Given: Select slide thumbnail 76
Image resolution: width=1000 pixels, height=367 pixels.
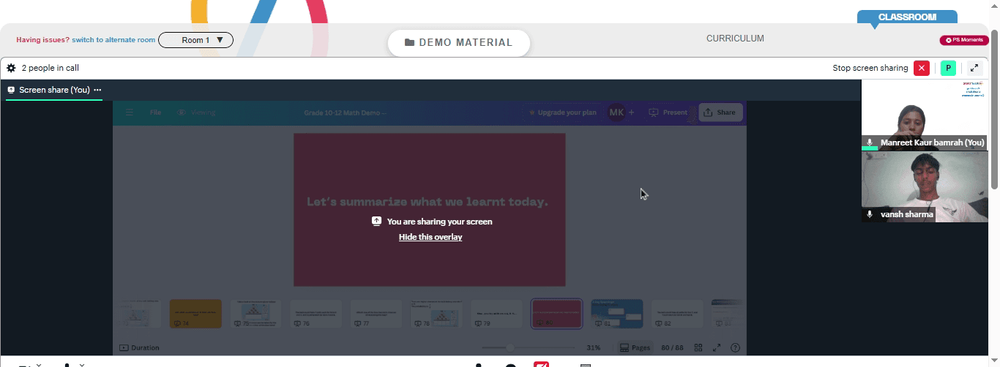Looking at the screenshot, I should click(x=316, y=313).
